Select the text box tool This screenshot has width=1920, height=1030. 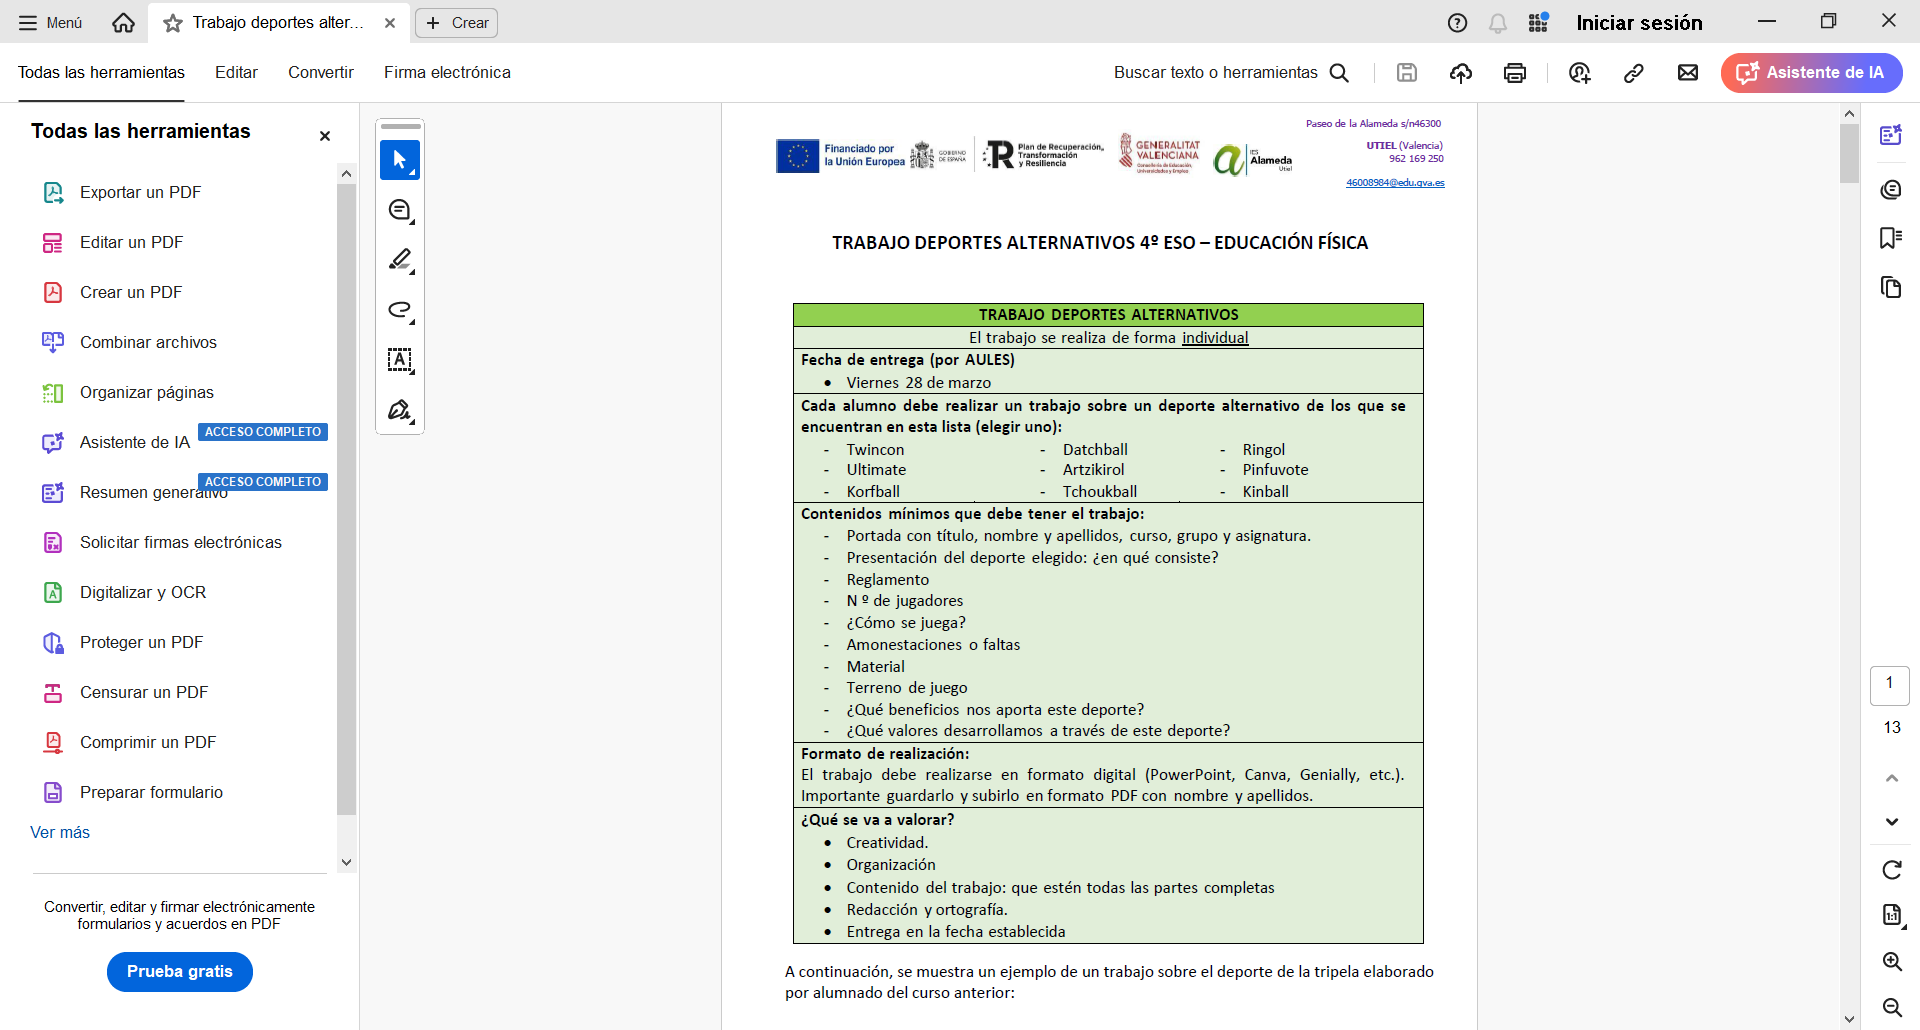(400, 360)
